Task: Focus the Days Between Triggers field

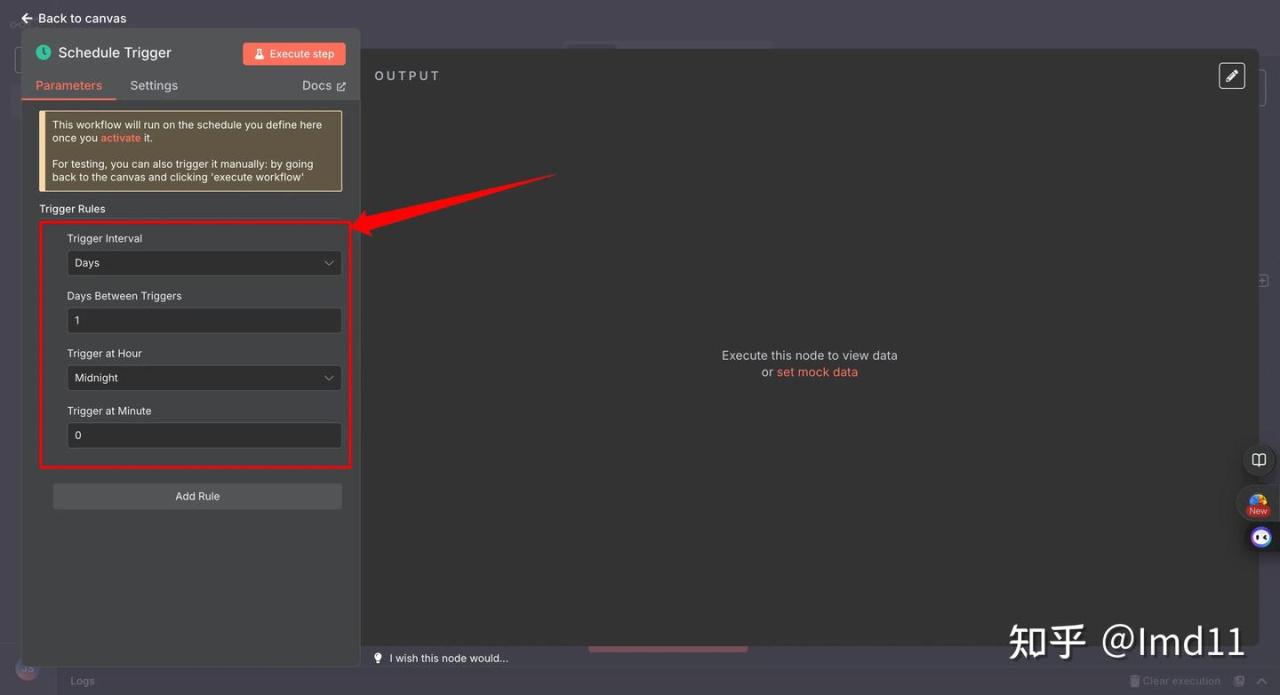Action: pos(204,321)
